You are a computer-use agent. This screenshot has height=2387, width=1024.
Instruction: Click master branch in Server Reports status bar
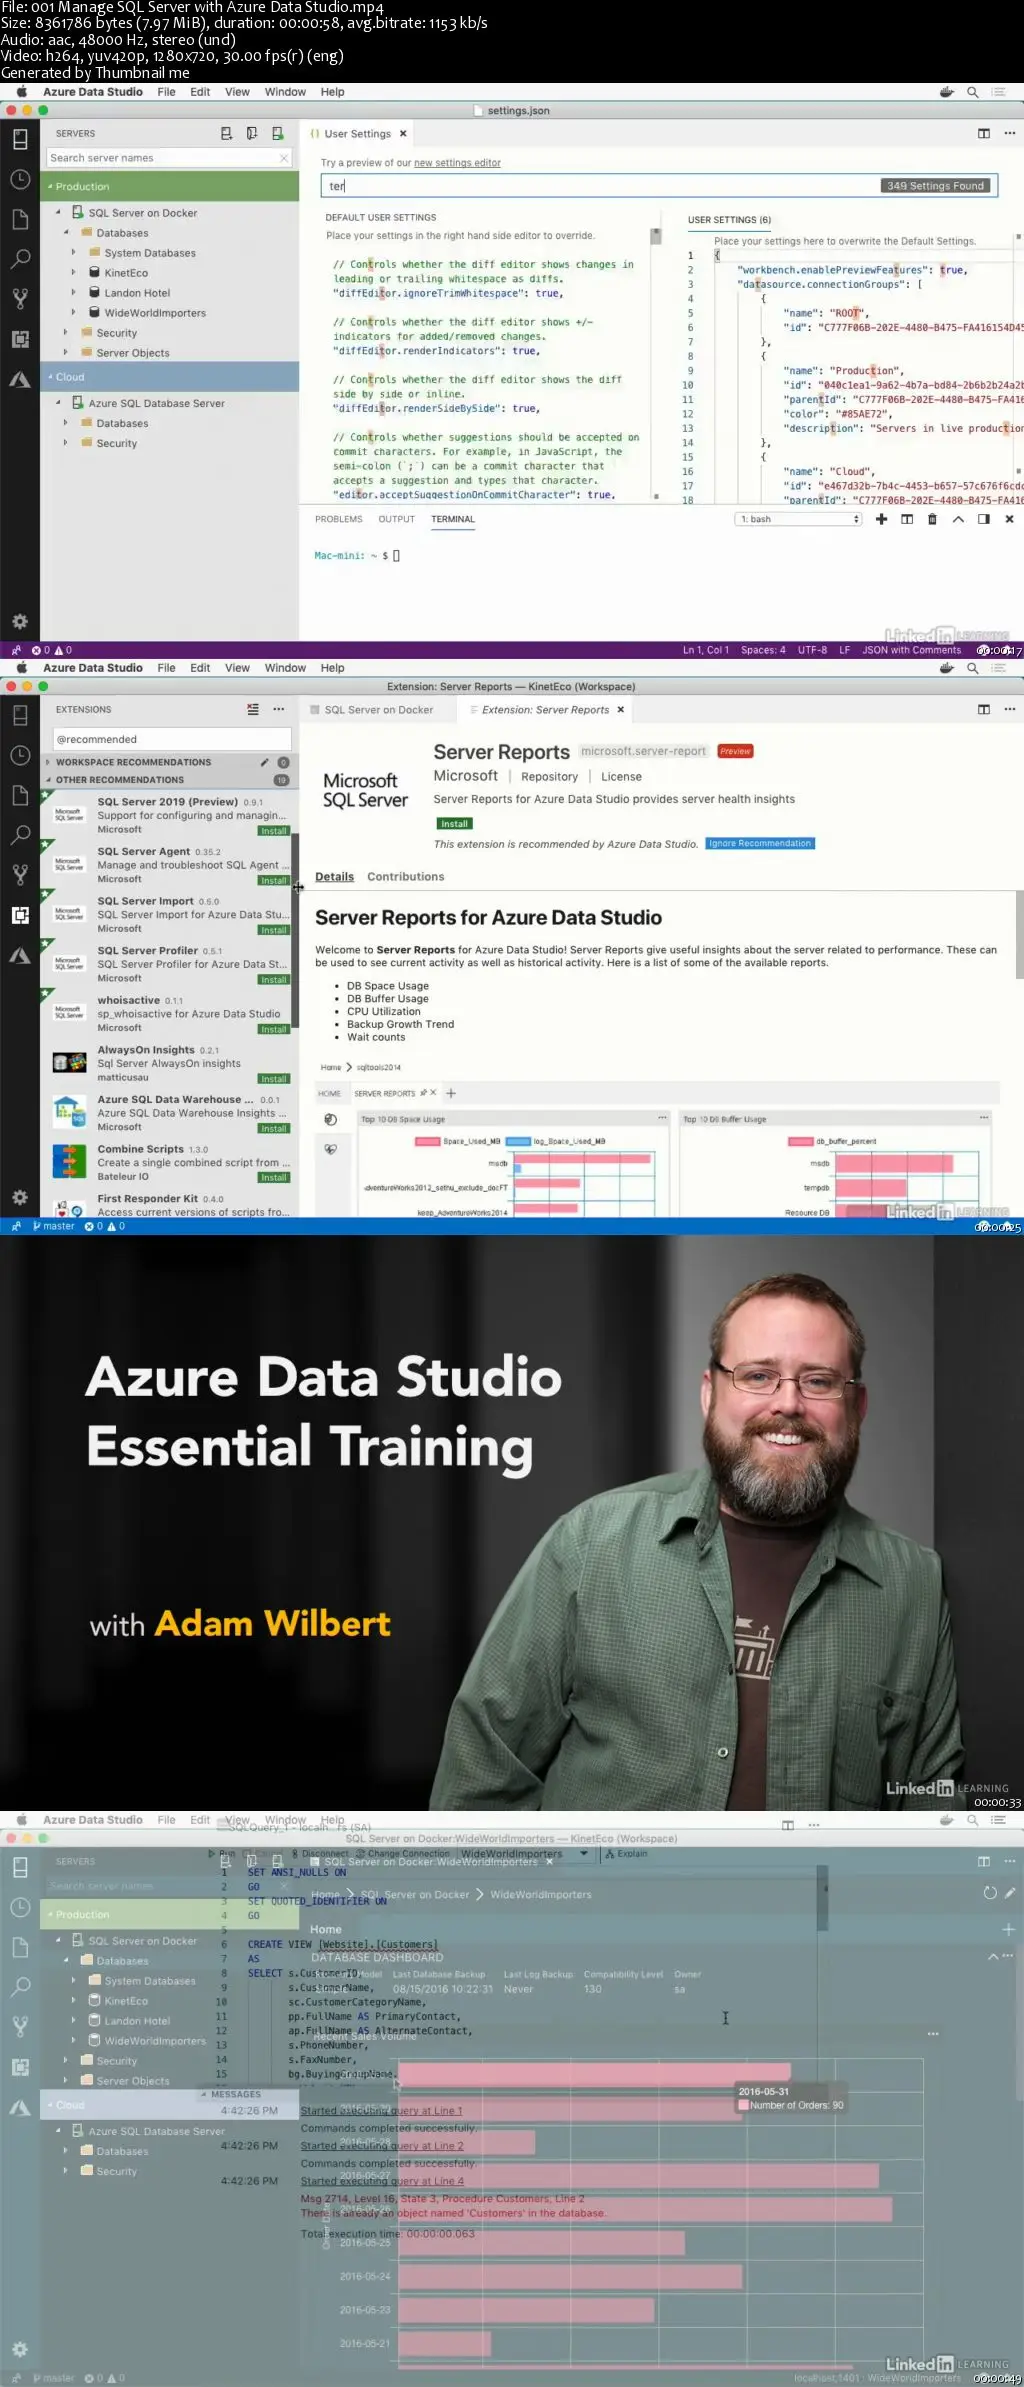tap(53, 1226)
